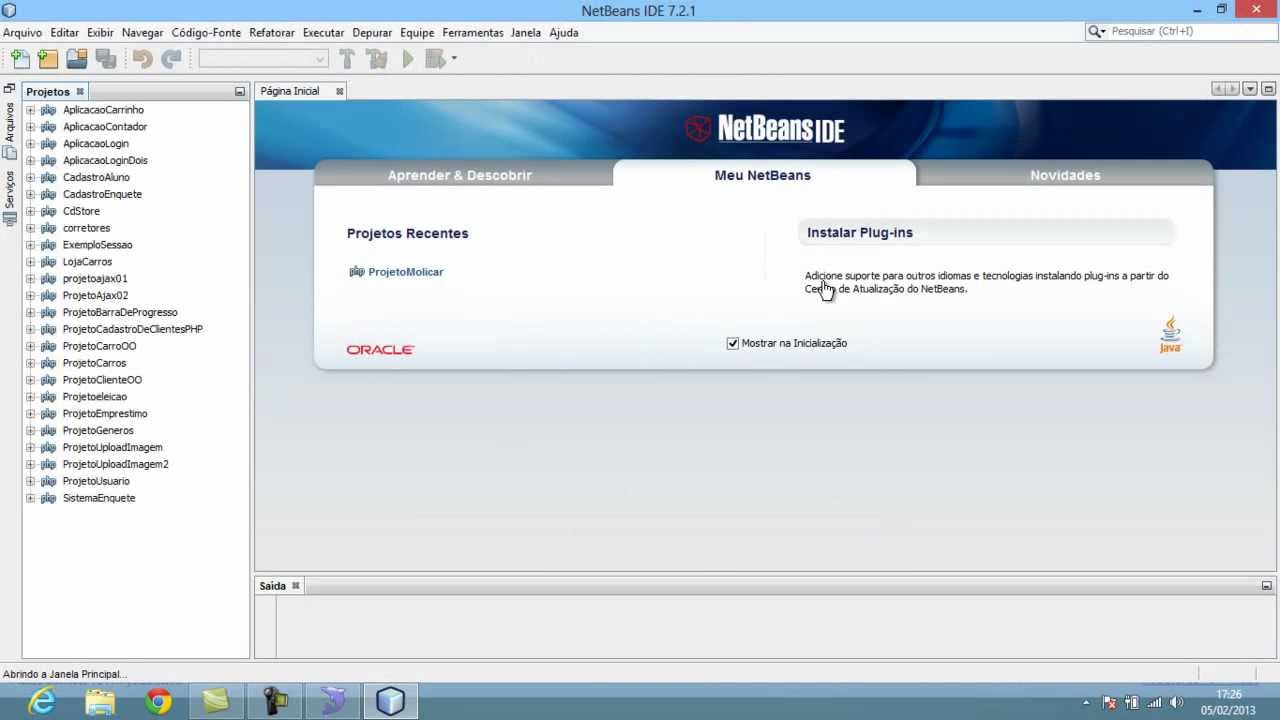The width and height of the screenshot is (1280, 720).
Task: Click the Open Project toolbar icon
Action: point(77,59)
